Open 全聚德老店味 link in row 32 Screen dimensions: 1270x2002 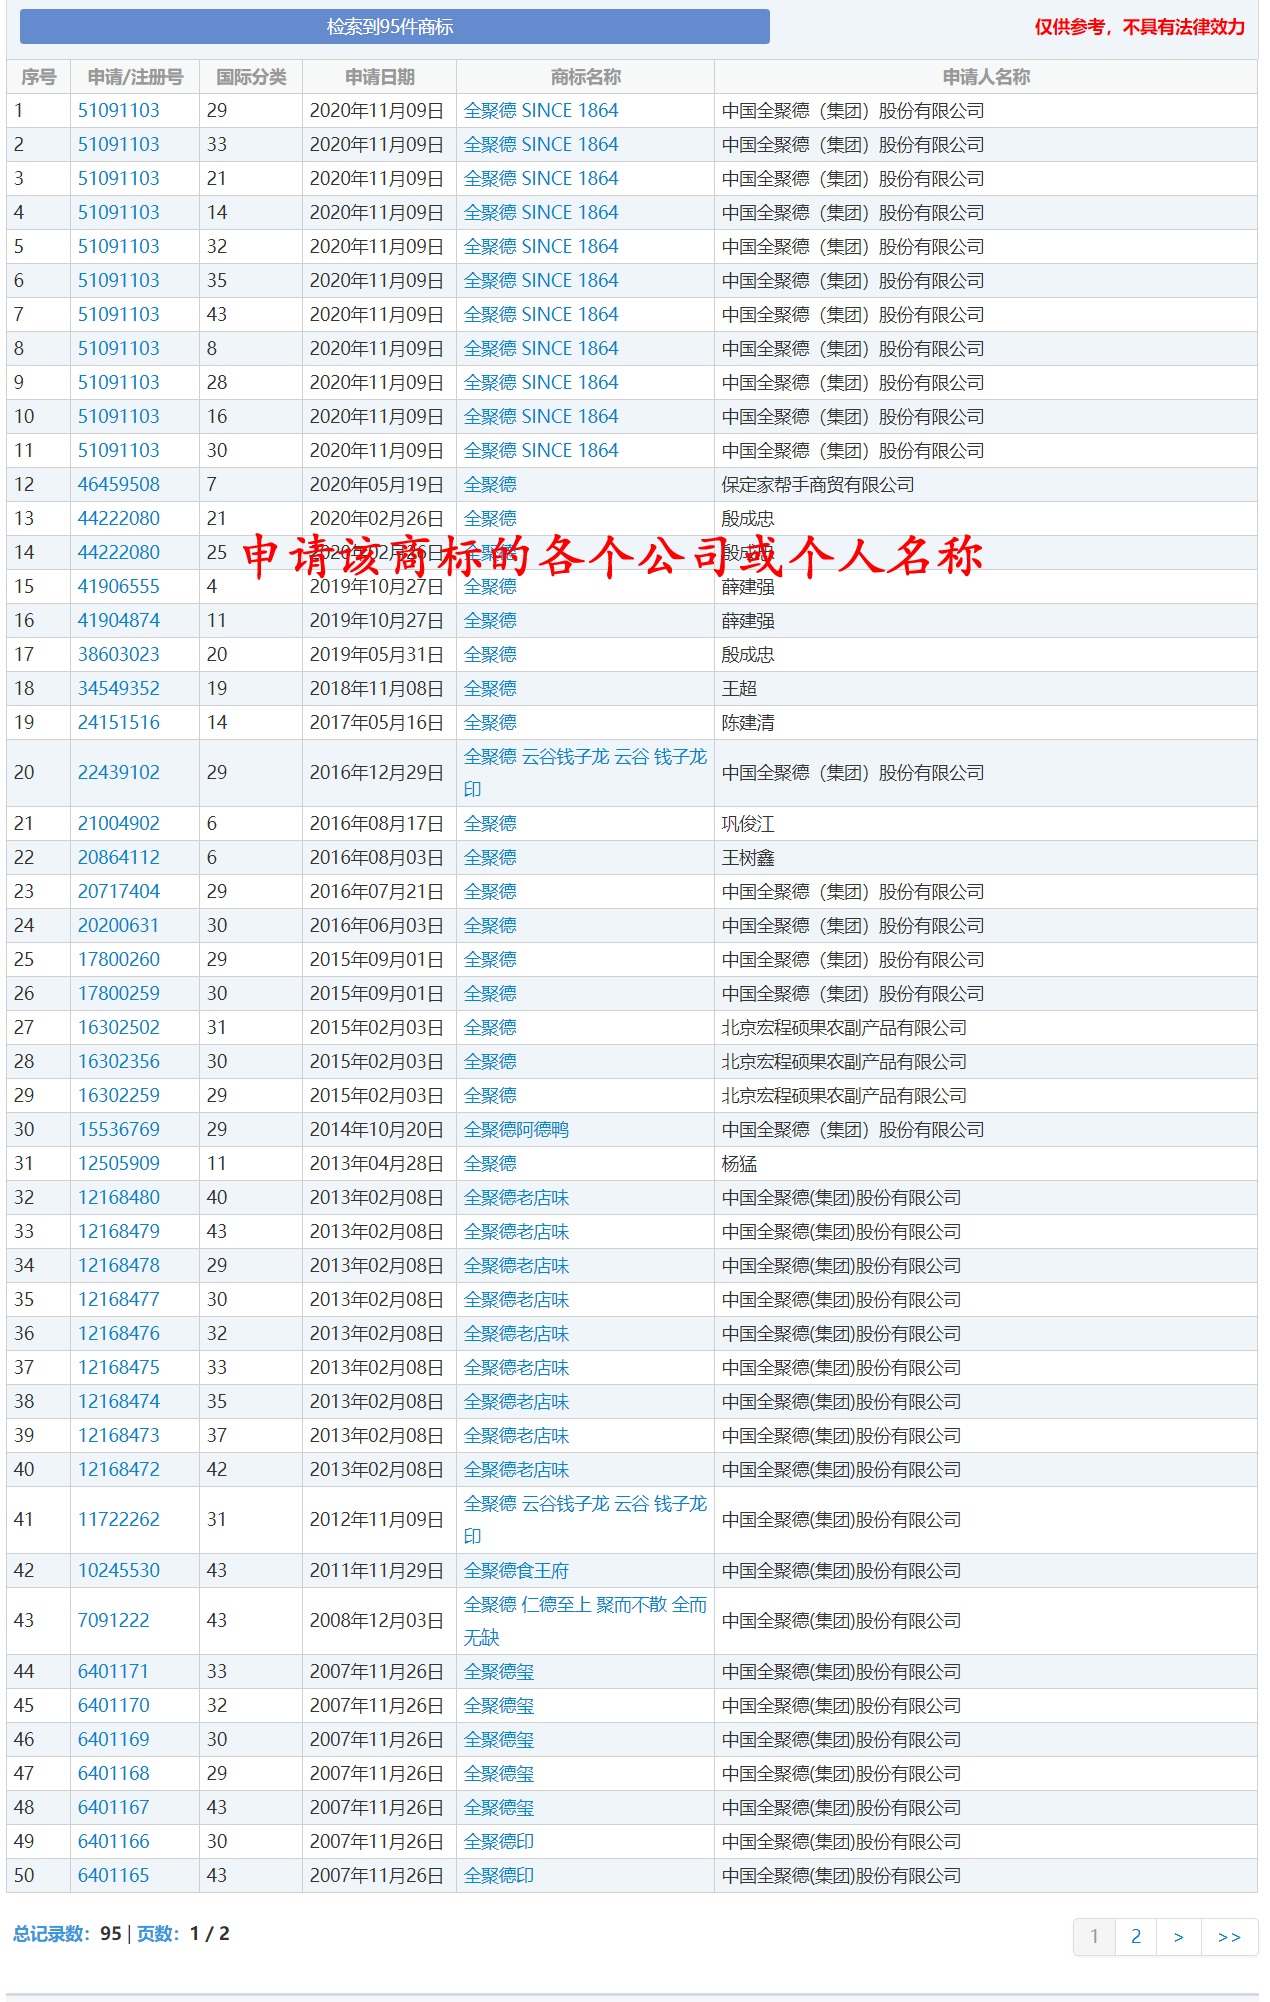(516, 1198)
